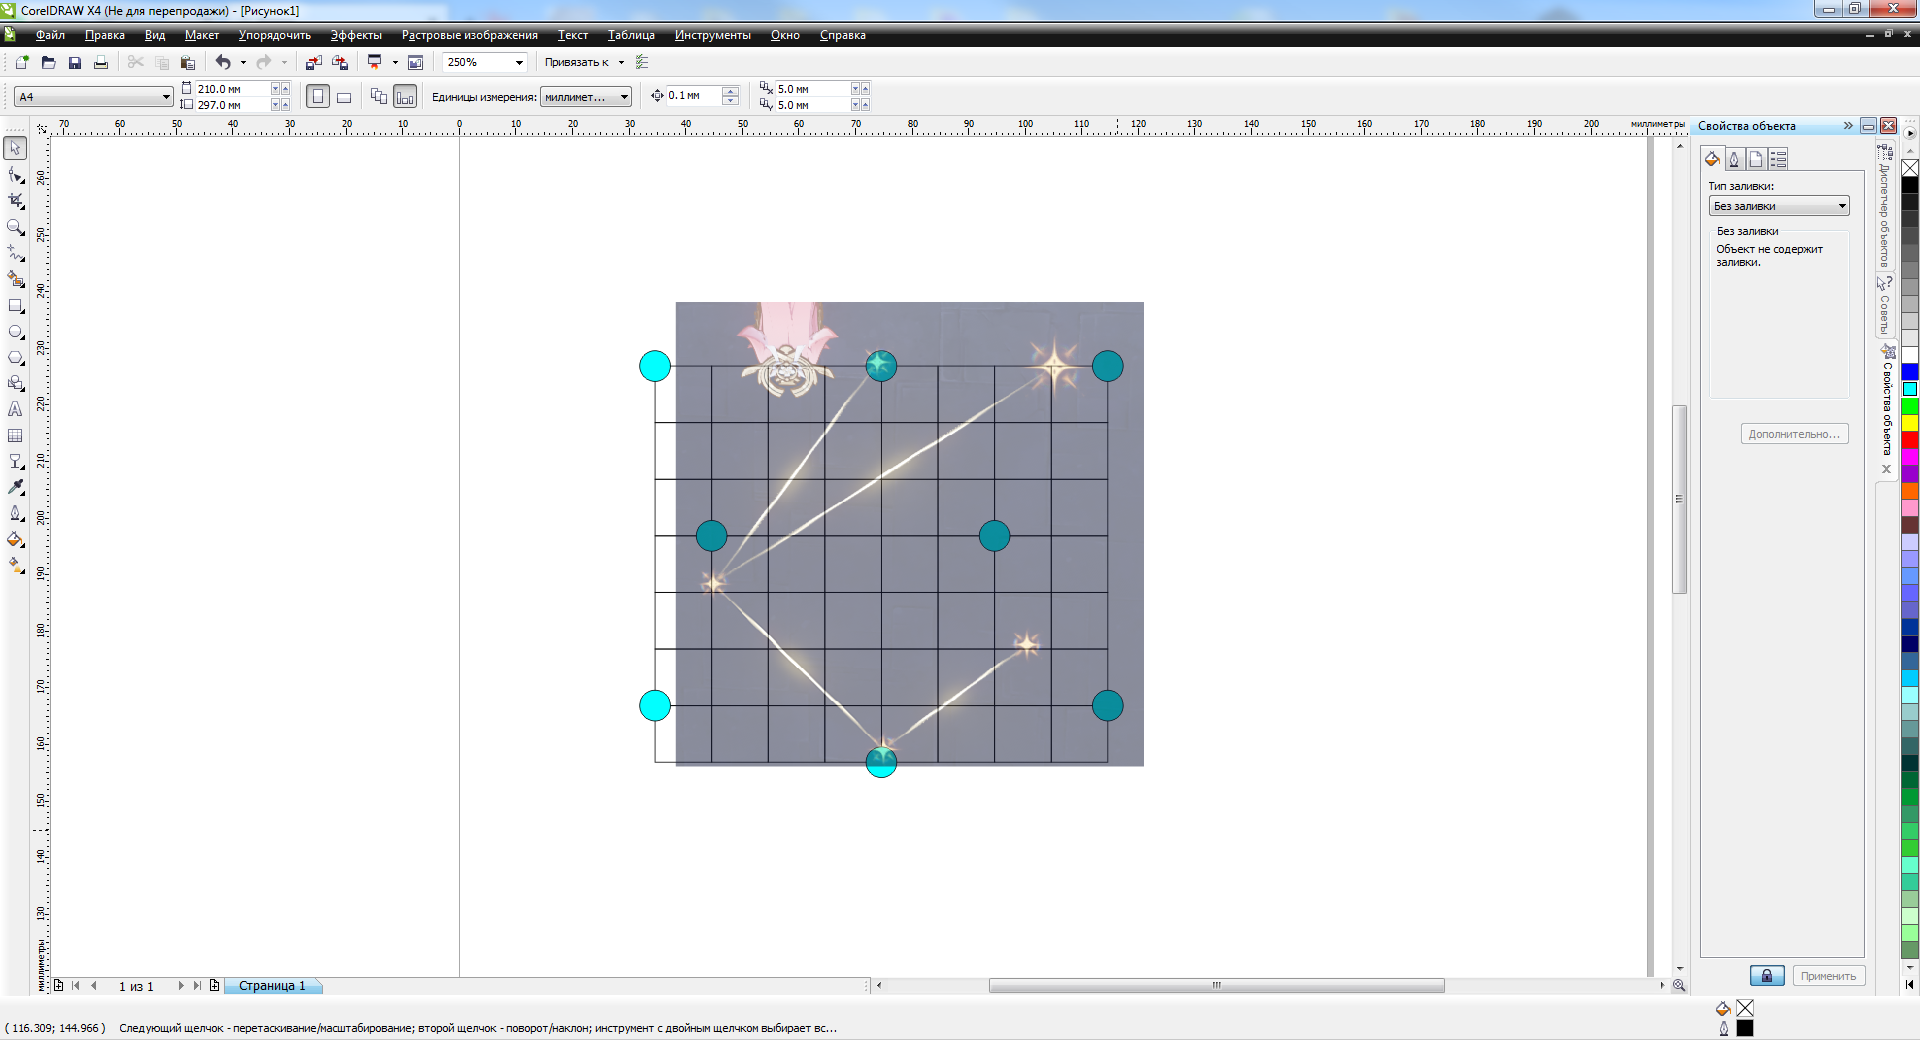Select the Pick (arrow) tool

15,148
